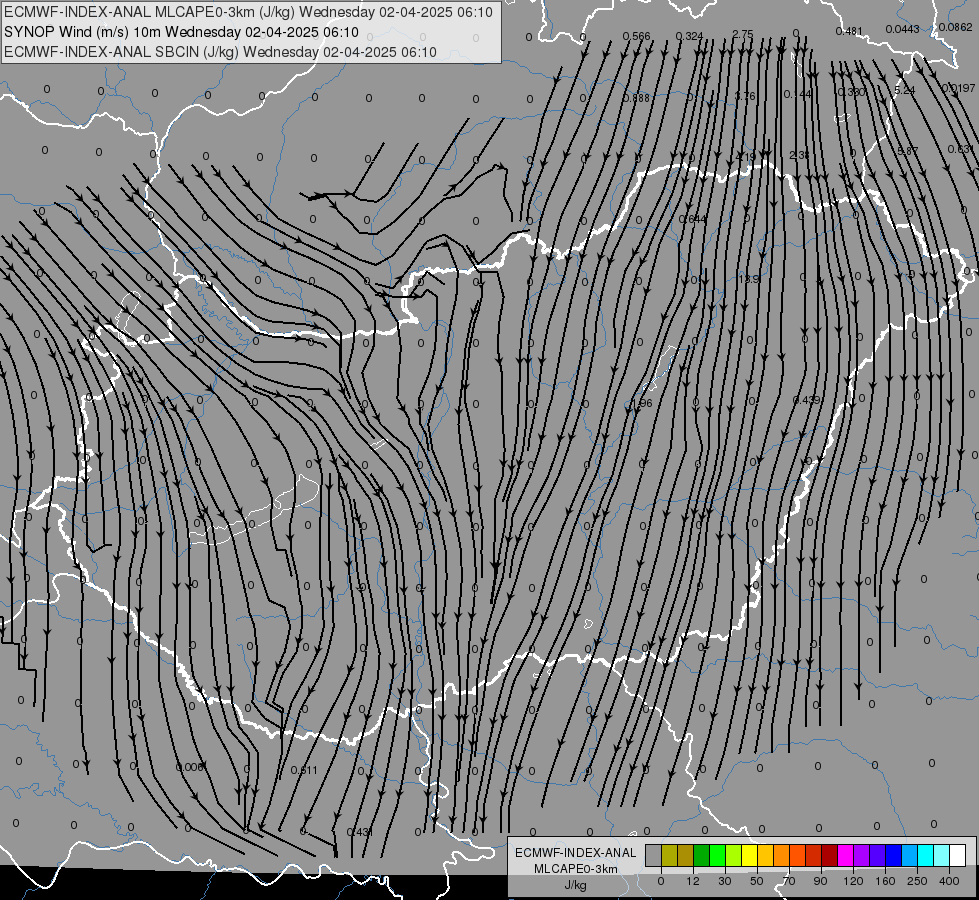
Task: Click the SYNOP Wind 10m title line
Action: coord(181,32)
